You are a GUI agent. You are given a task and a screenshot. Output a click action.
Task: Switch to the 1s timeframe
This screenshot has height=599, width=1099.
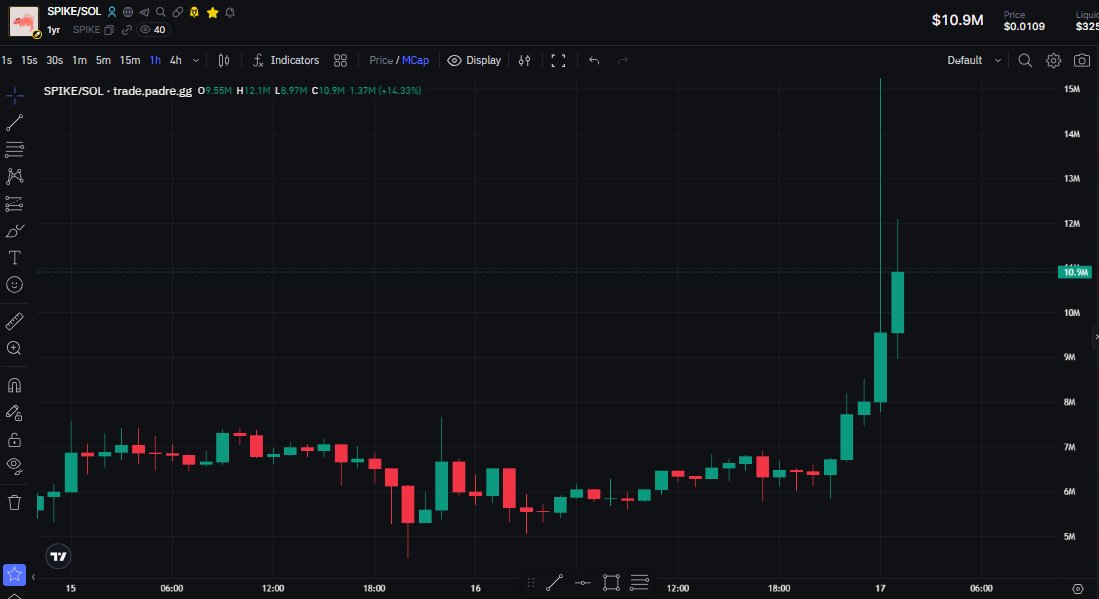[x=6, y=60]
